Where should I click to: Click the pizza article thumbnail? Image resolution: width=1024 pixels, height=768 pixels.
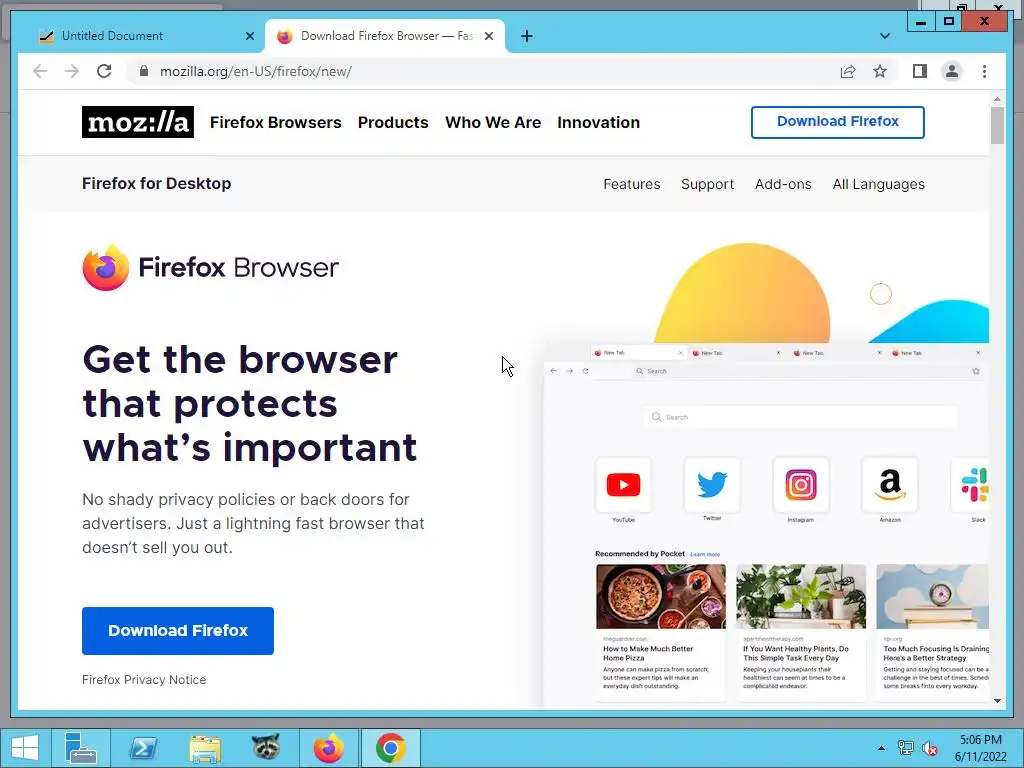click(x=661, y=597)
